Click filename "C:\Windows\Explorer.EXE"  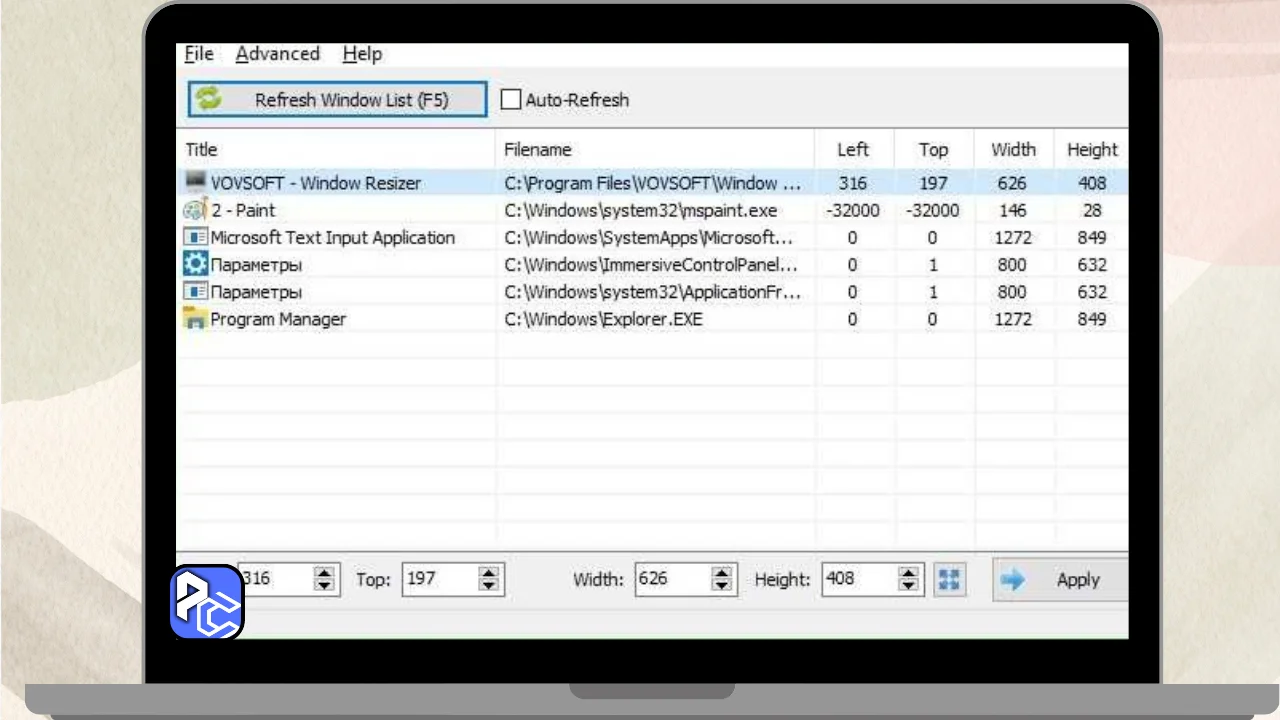(604, 319)
